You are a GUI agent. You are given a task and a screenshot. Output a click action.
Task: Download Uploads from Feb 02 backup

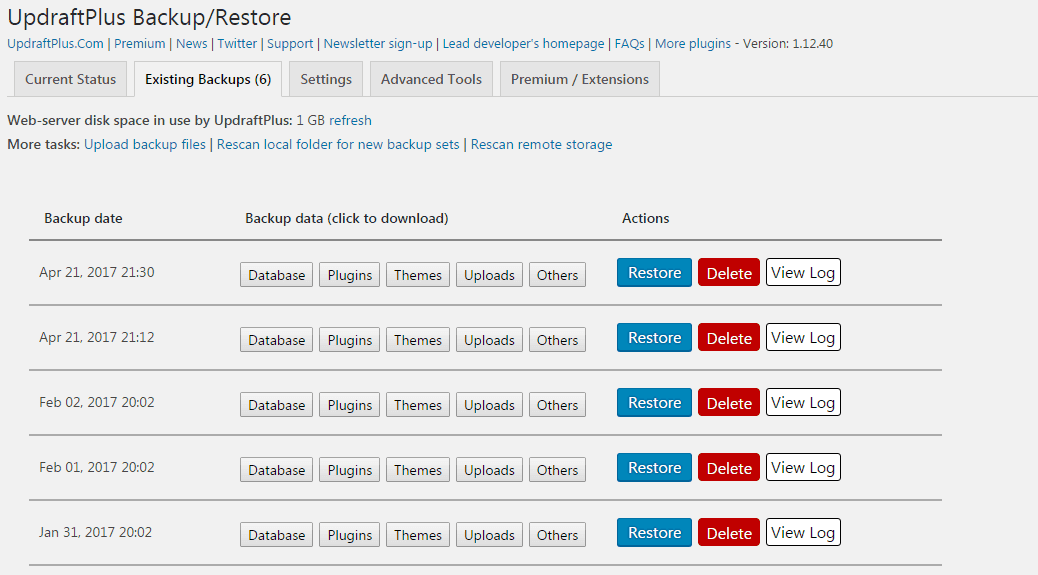489,405
